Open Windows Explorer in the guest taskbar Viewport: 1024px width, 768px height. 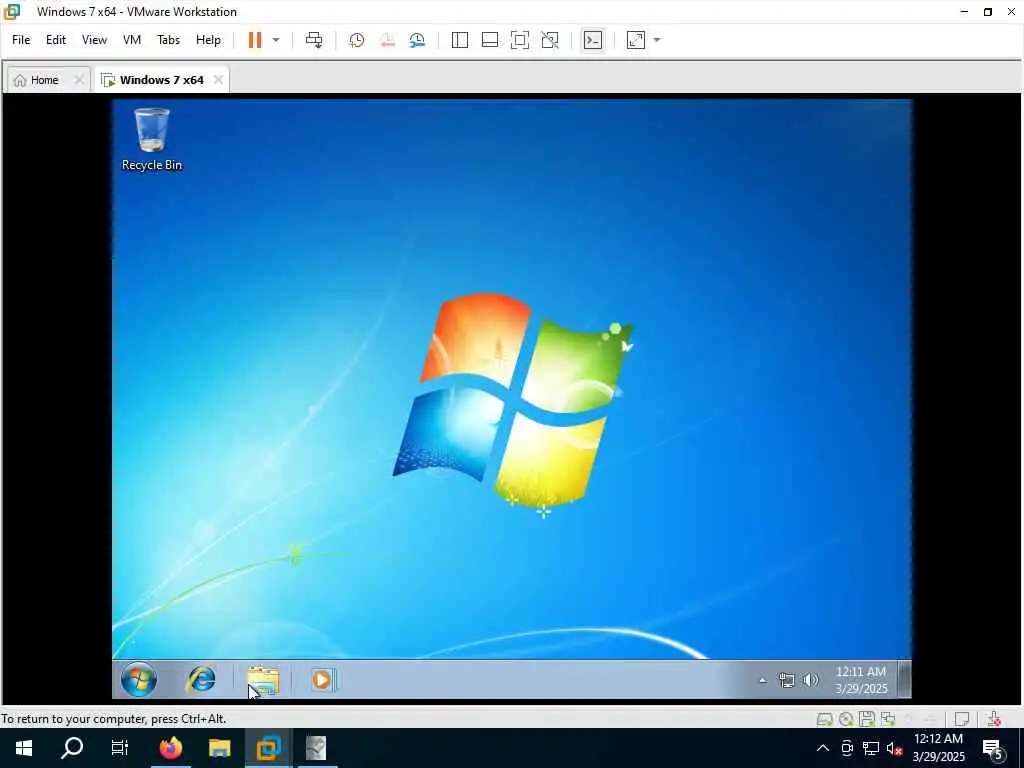click(x=263, y=680)
